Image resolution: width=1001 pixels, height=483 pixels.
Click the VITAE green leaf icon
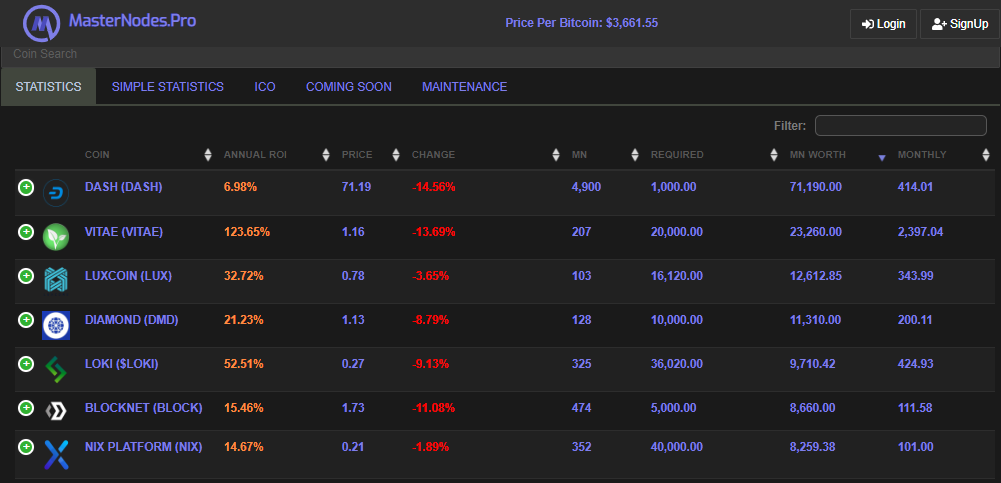tap(56, 237)
